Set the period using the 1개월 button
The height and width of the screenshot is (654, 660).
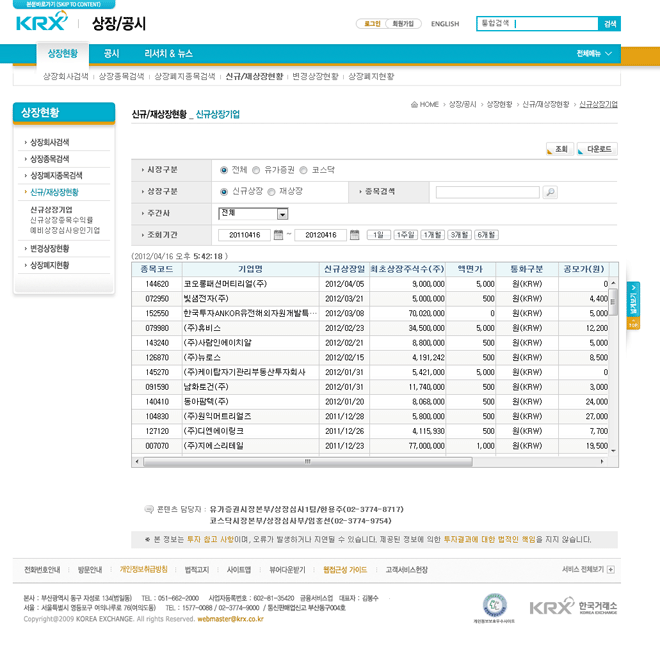point(432,235)
